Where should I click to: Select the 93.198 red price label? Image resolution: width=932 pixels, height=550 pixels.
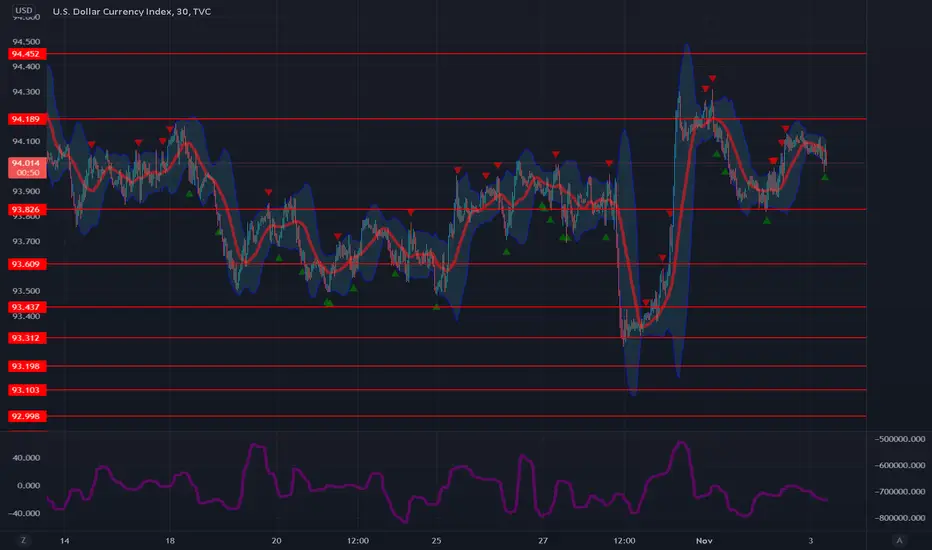click(x=26, y=366)
